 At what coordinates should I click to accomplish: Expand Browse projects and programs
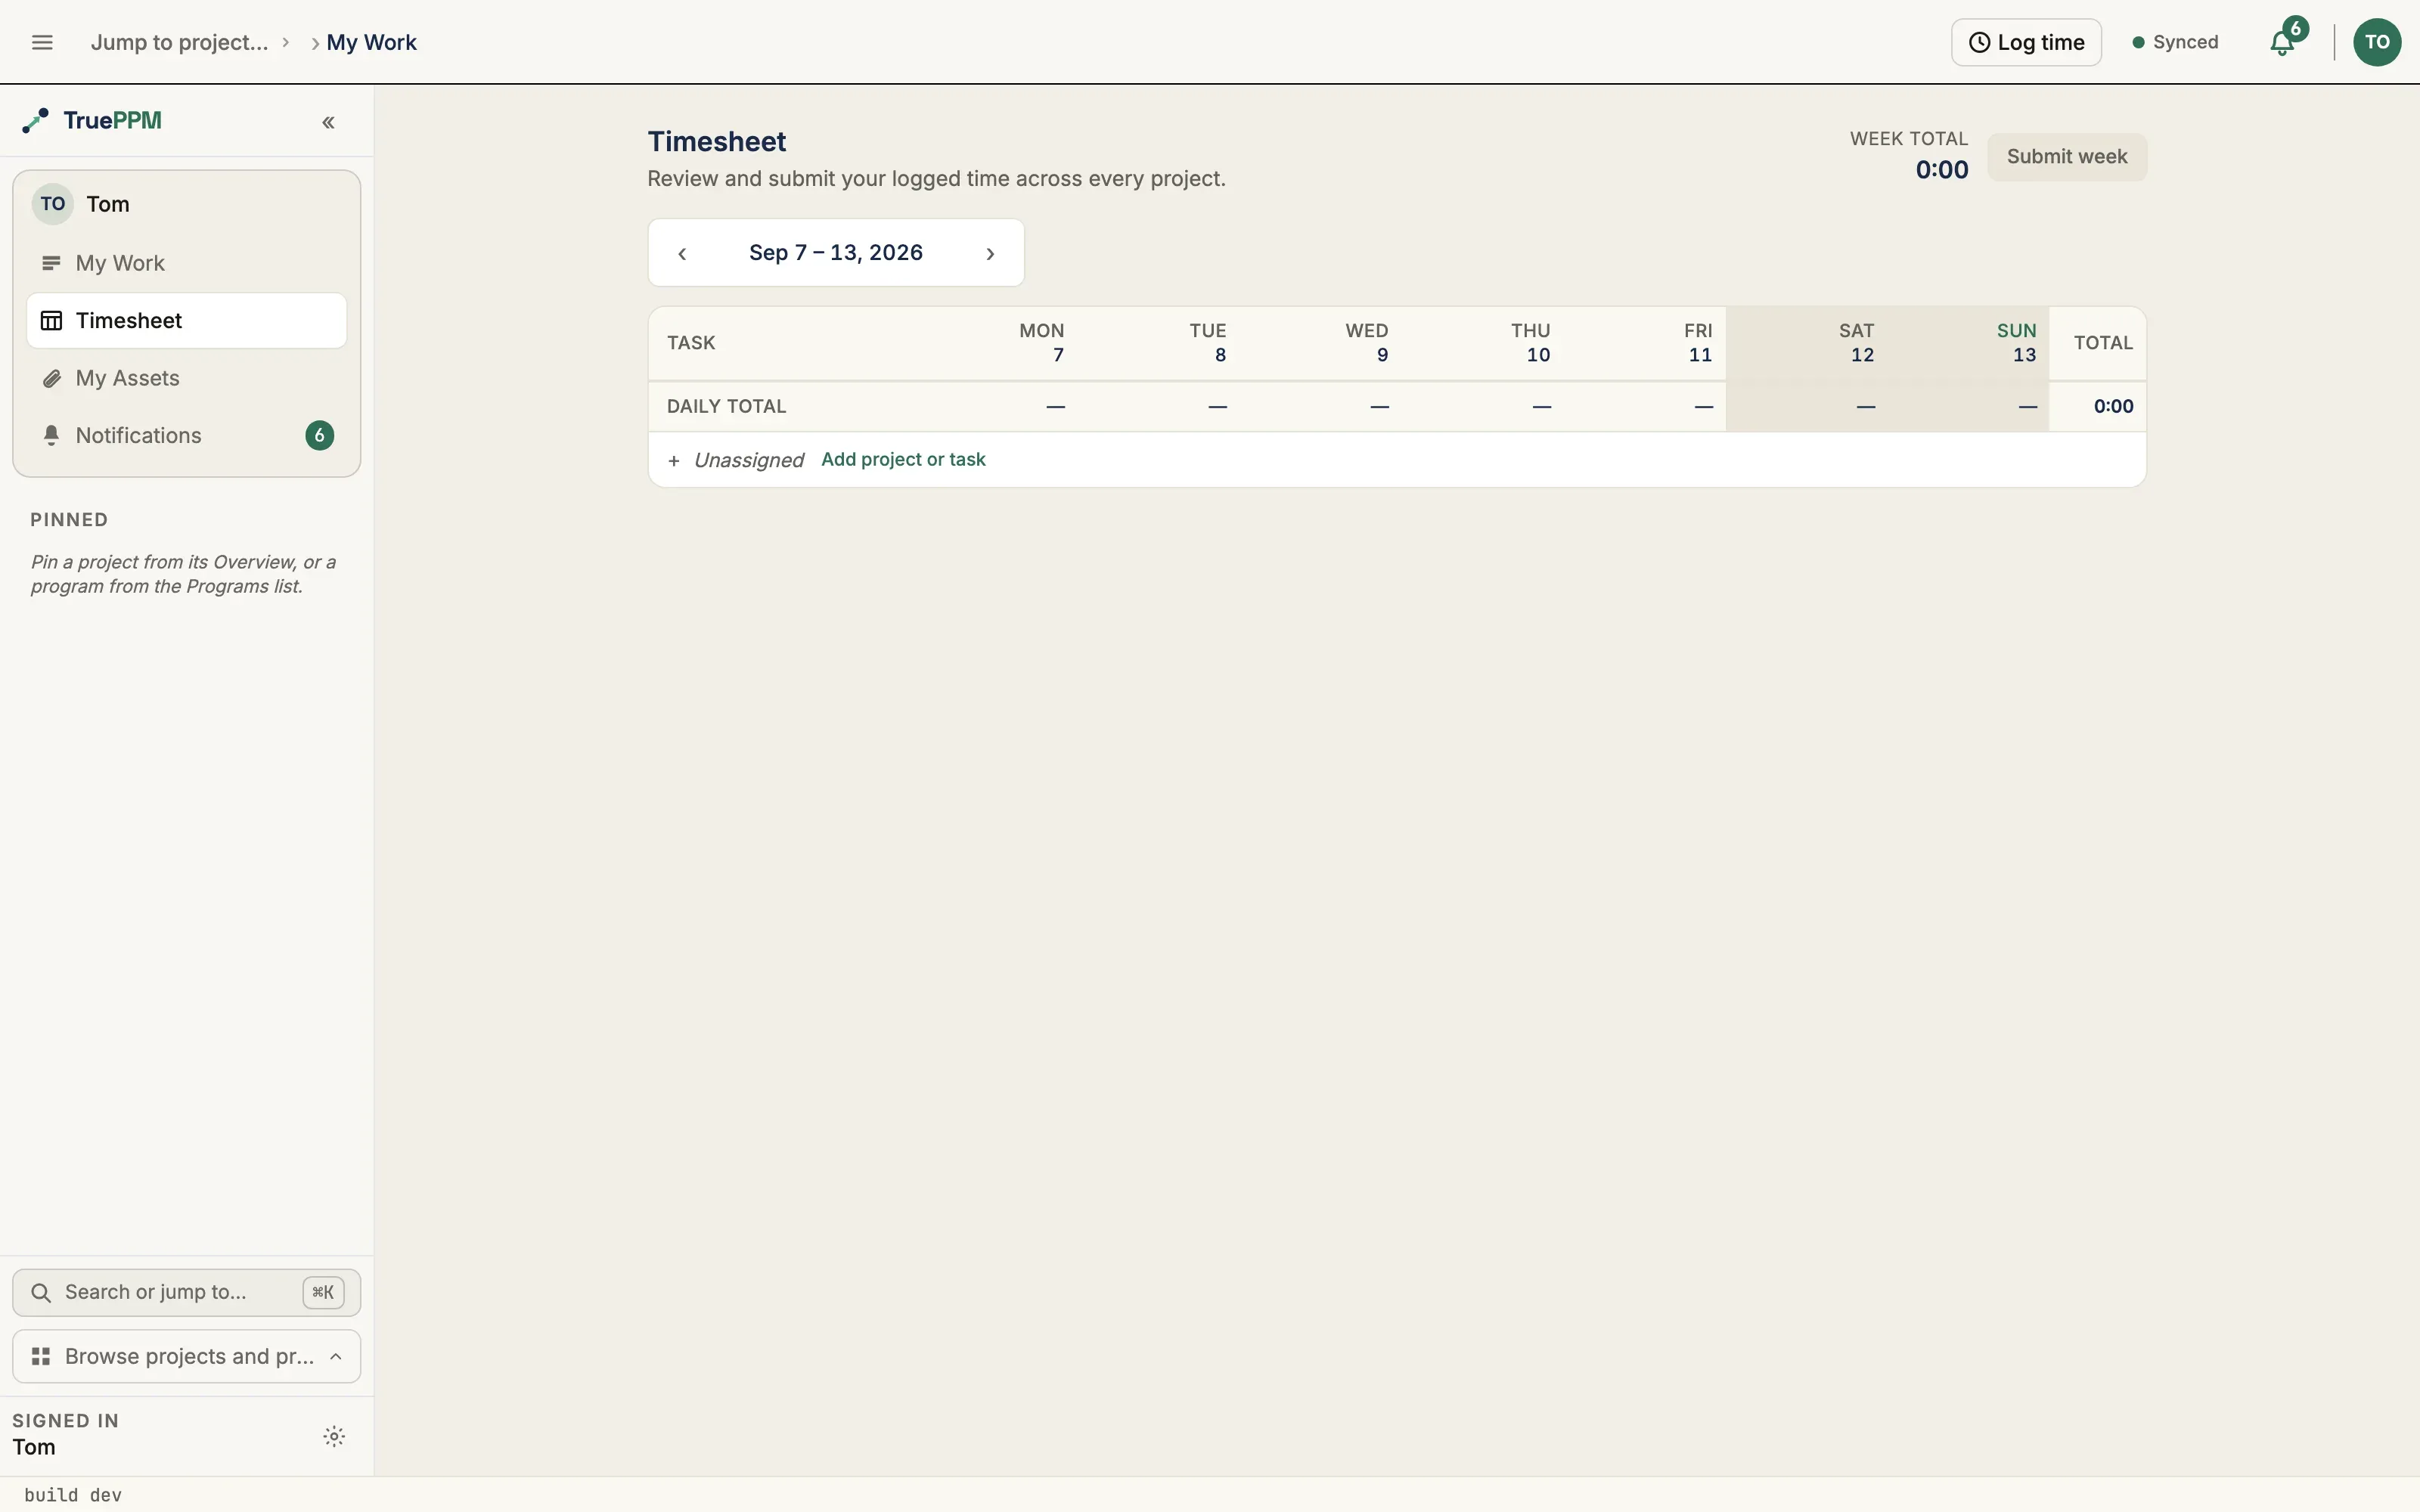186,1356
